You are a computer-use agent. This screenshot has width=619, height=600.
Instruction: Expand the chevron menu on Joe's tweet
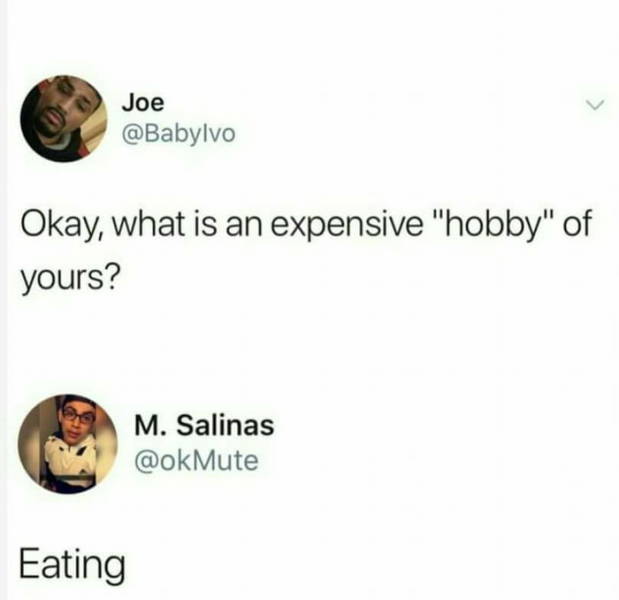595,105
